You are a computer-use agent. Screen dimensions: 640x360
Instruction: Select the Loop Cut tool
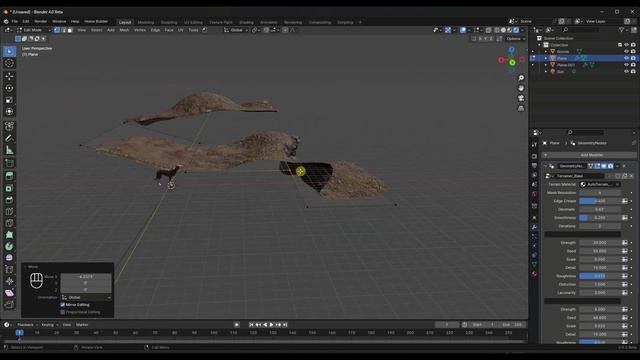[9, 211]
